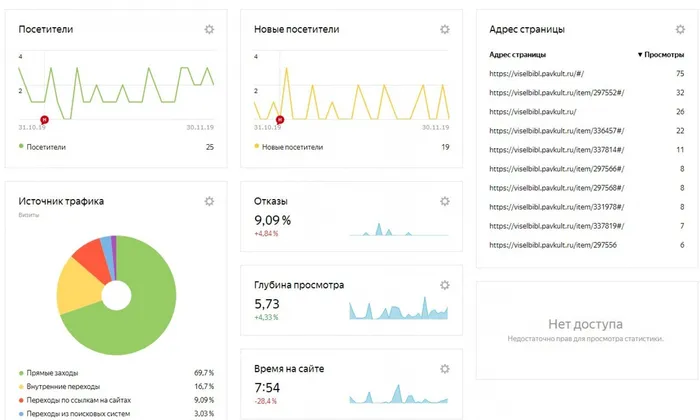Click the Глубина просмотра value 5,73
The image size is (700, 420).
point(267,304)
